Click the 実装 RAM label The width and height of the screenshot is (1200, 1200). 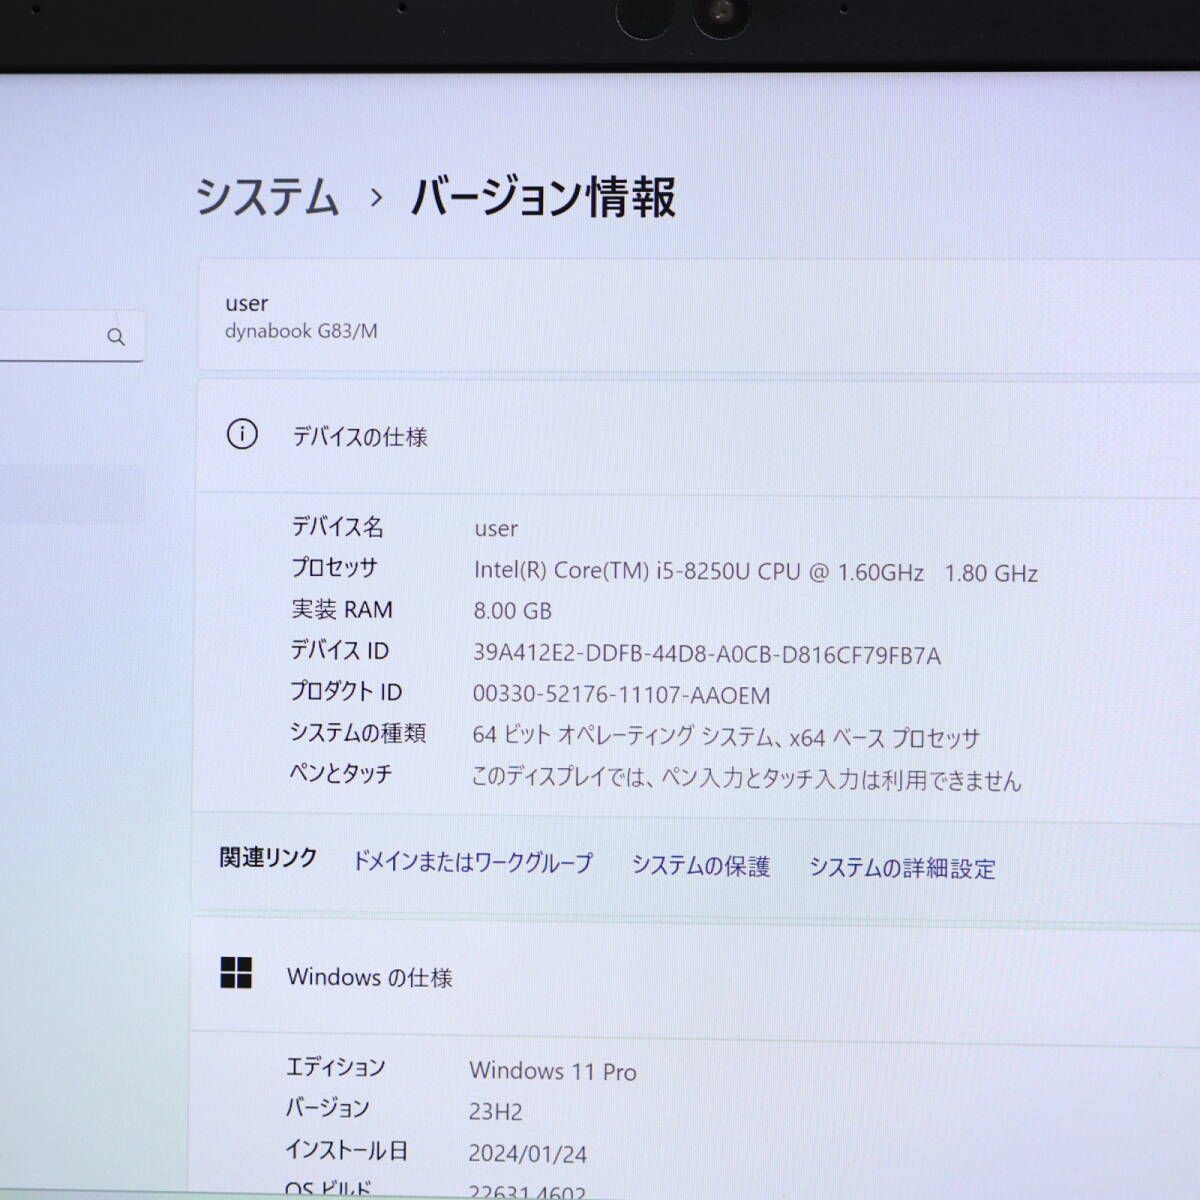pos(342,609)
